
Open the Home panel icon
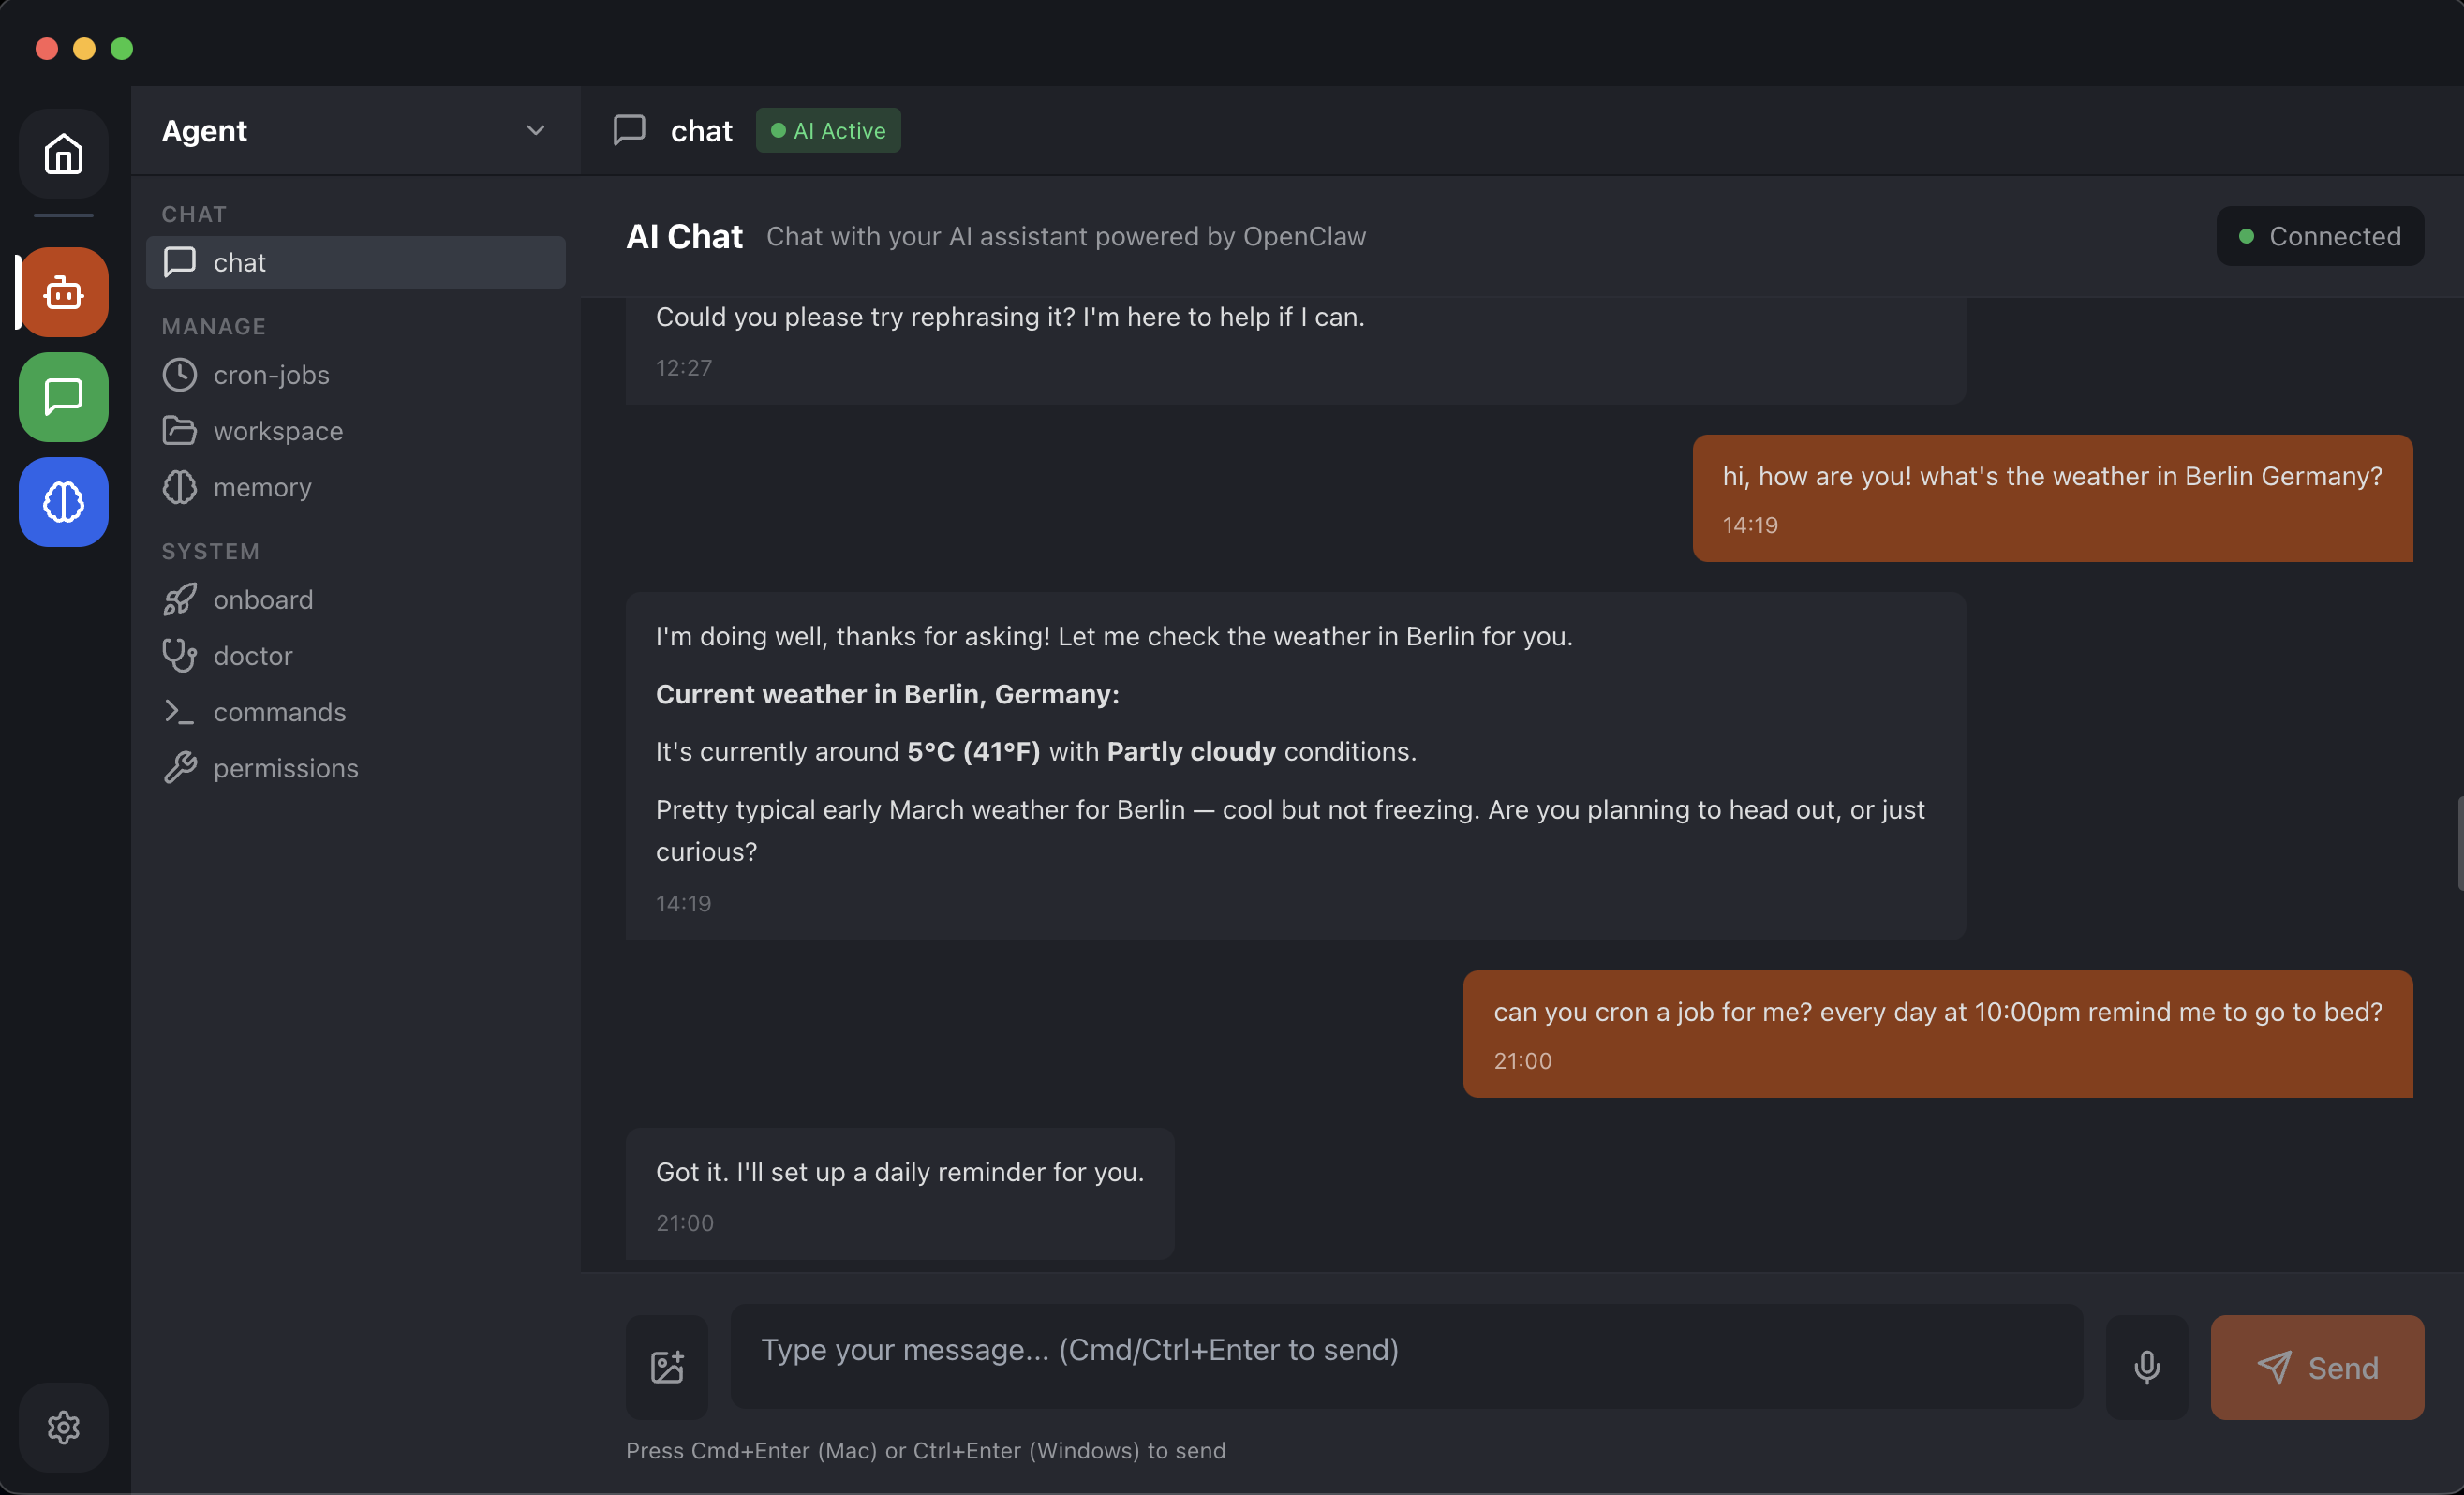pos(62,154)
